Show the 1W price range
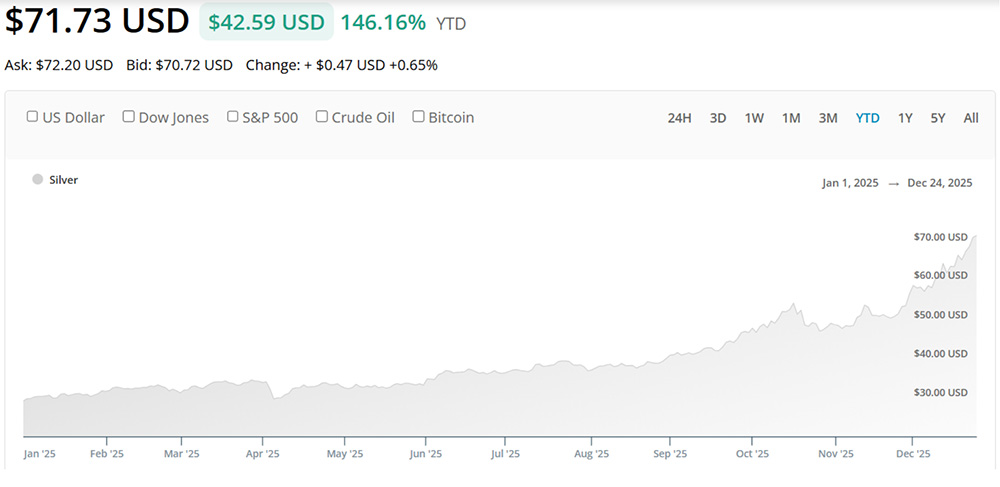Screen dimensions: 1000x487 pos(754,118)
